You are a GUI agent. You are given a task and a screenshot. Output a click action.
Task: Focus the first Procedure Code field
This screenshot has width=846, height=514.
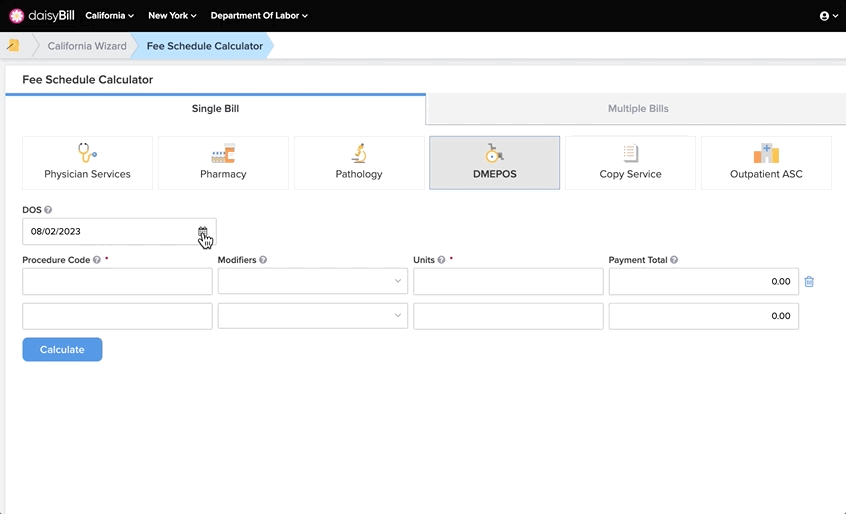pyautogui.click(x=117, y=281)
